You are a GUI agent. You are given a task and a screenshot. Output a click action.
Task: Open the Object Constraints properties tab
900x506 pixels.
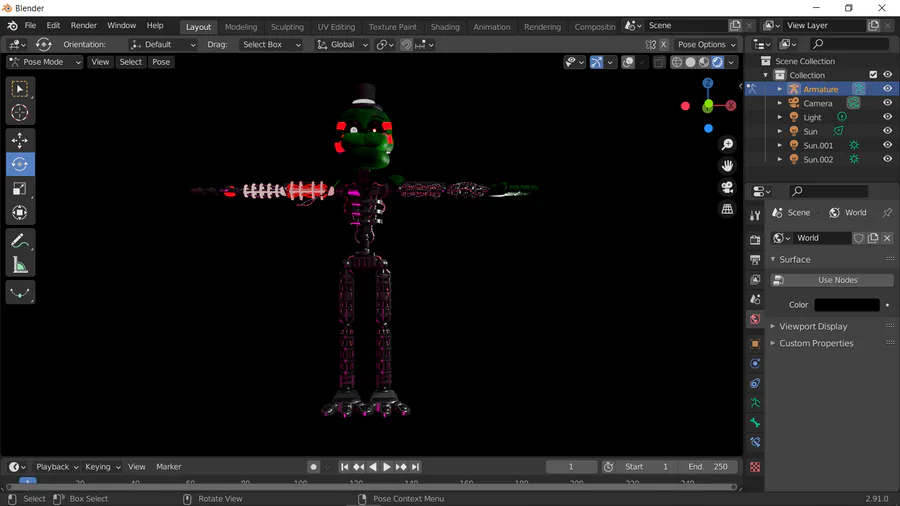point(755,383)
